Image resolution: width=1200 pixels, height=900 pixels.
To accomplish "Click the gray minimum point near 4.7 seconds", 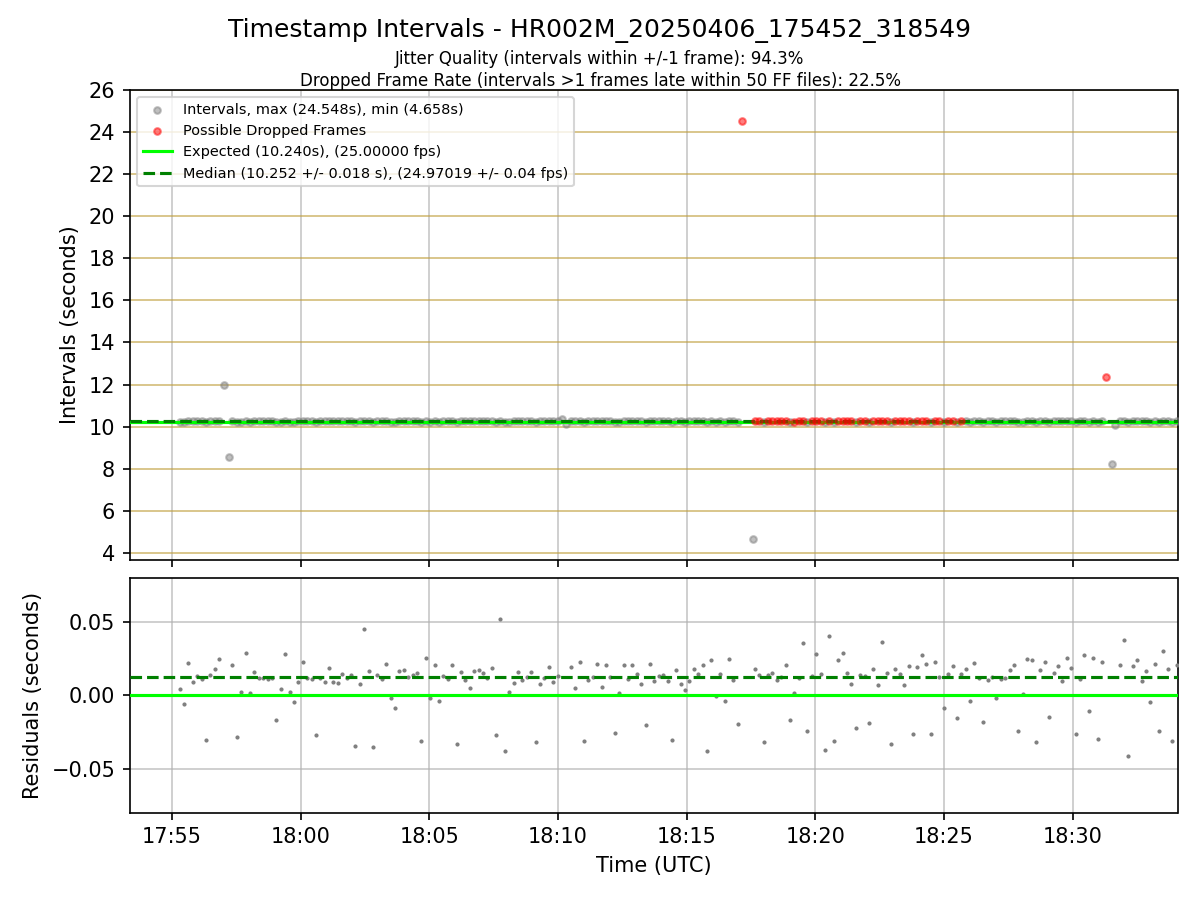I will point(753,539).
